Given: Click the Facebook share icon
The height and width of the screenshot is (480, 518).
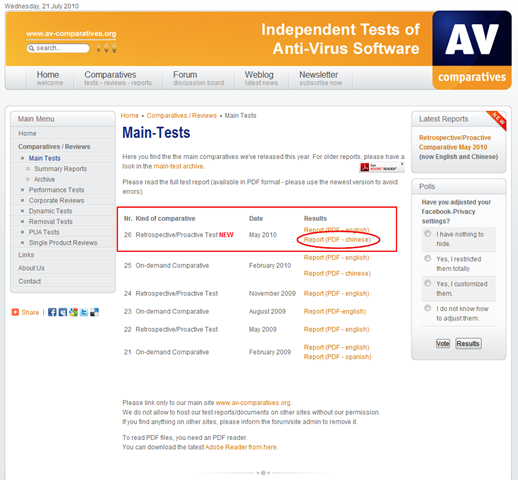Looking at the screenshot, I should pos(52,312).
